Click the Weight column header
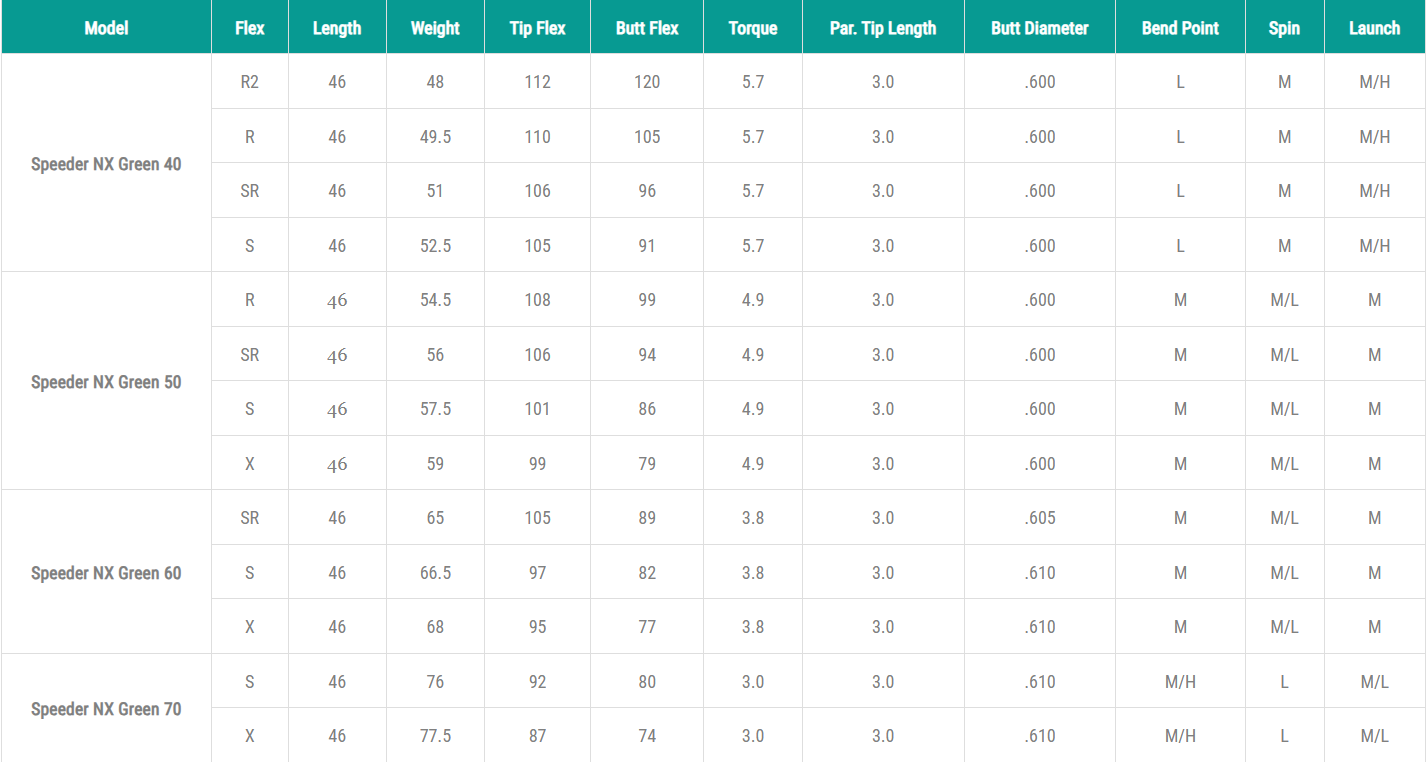Viewport: 1427px width, 762px height. point(435,28)
